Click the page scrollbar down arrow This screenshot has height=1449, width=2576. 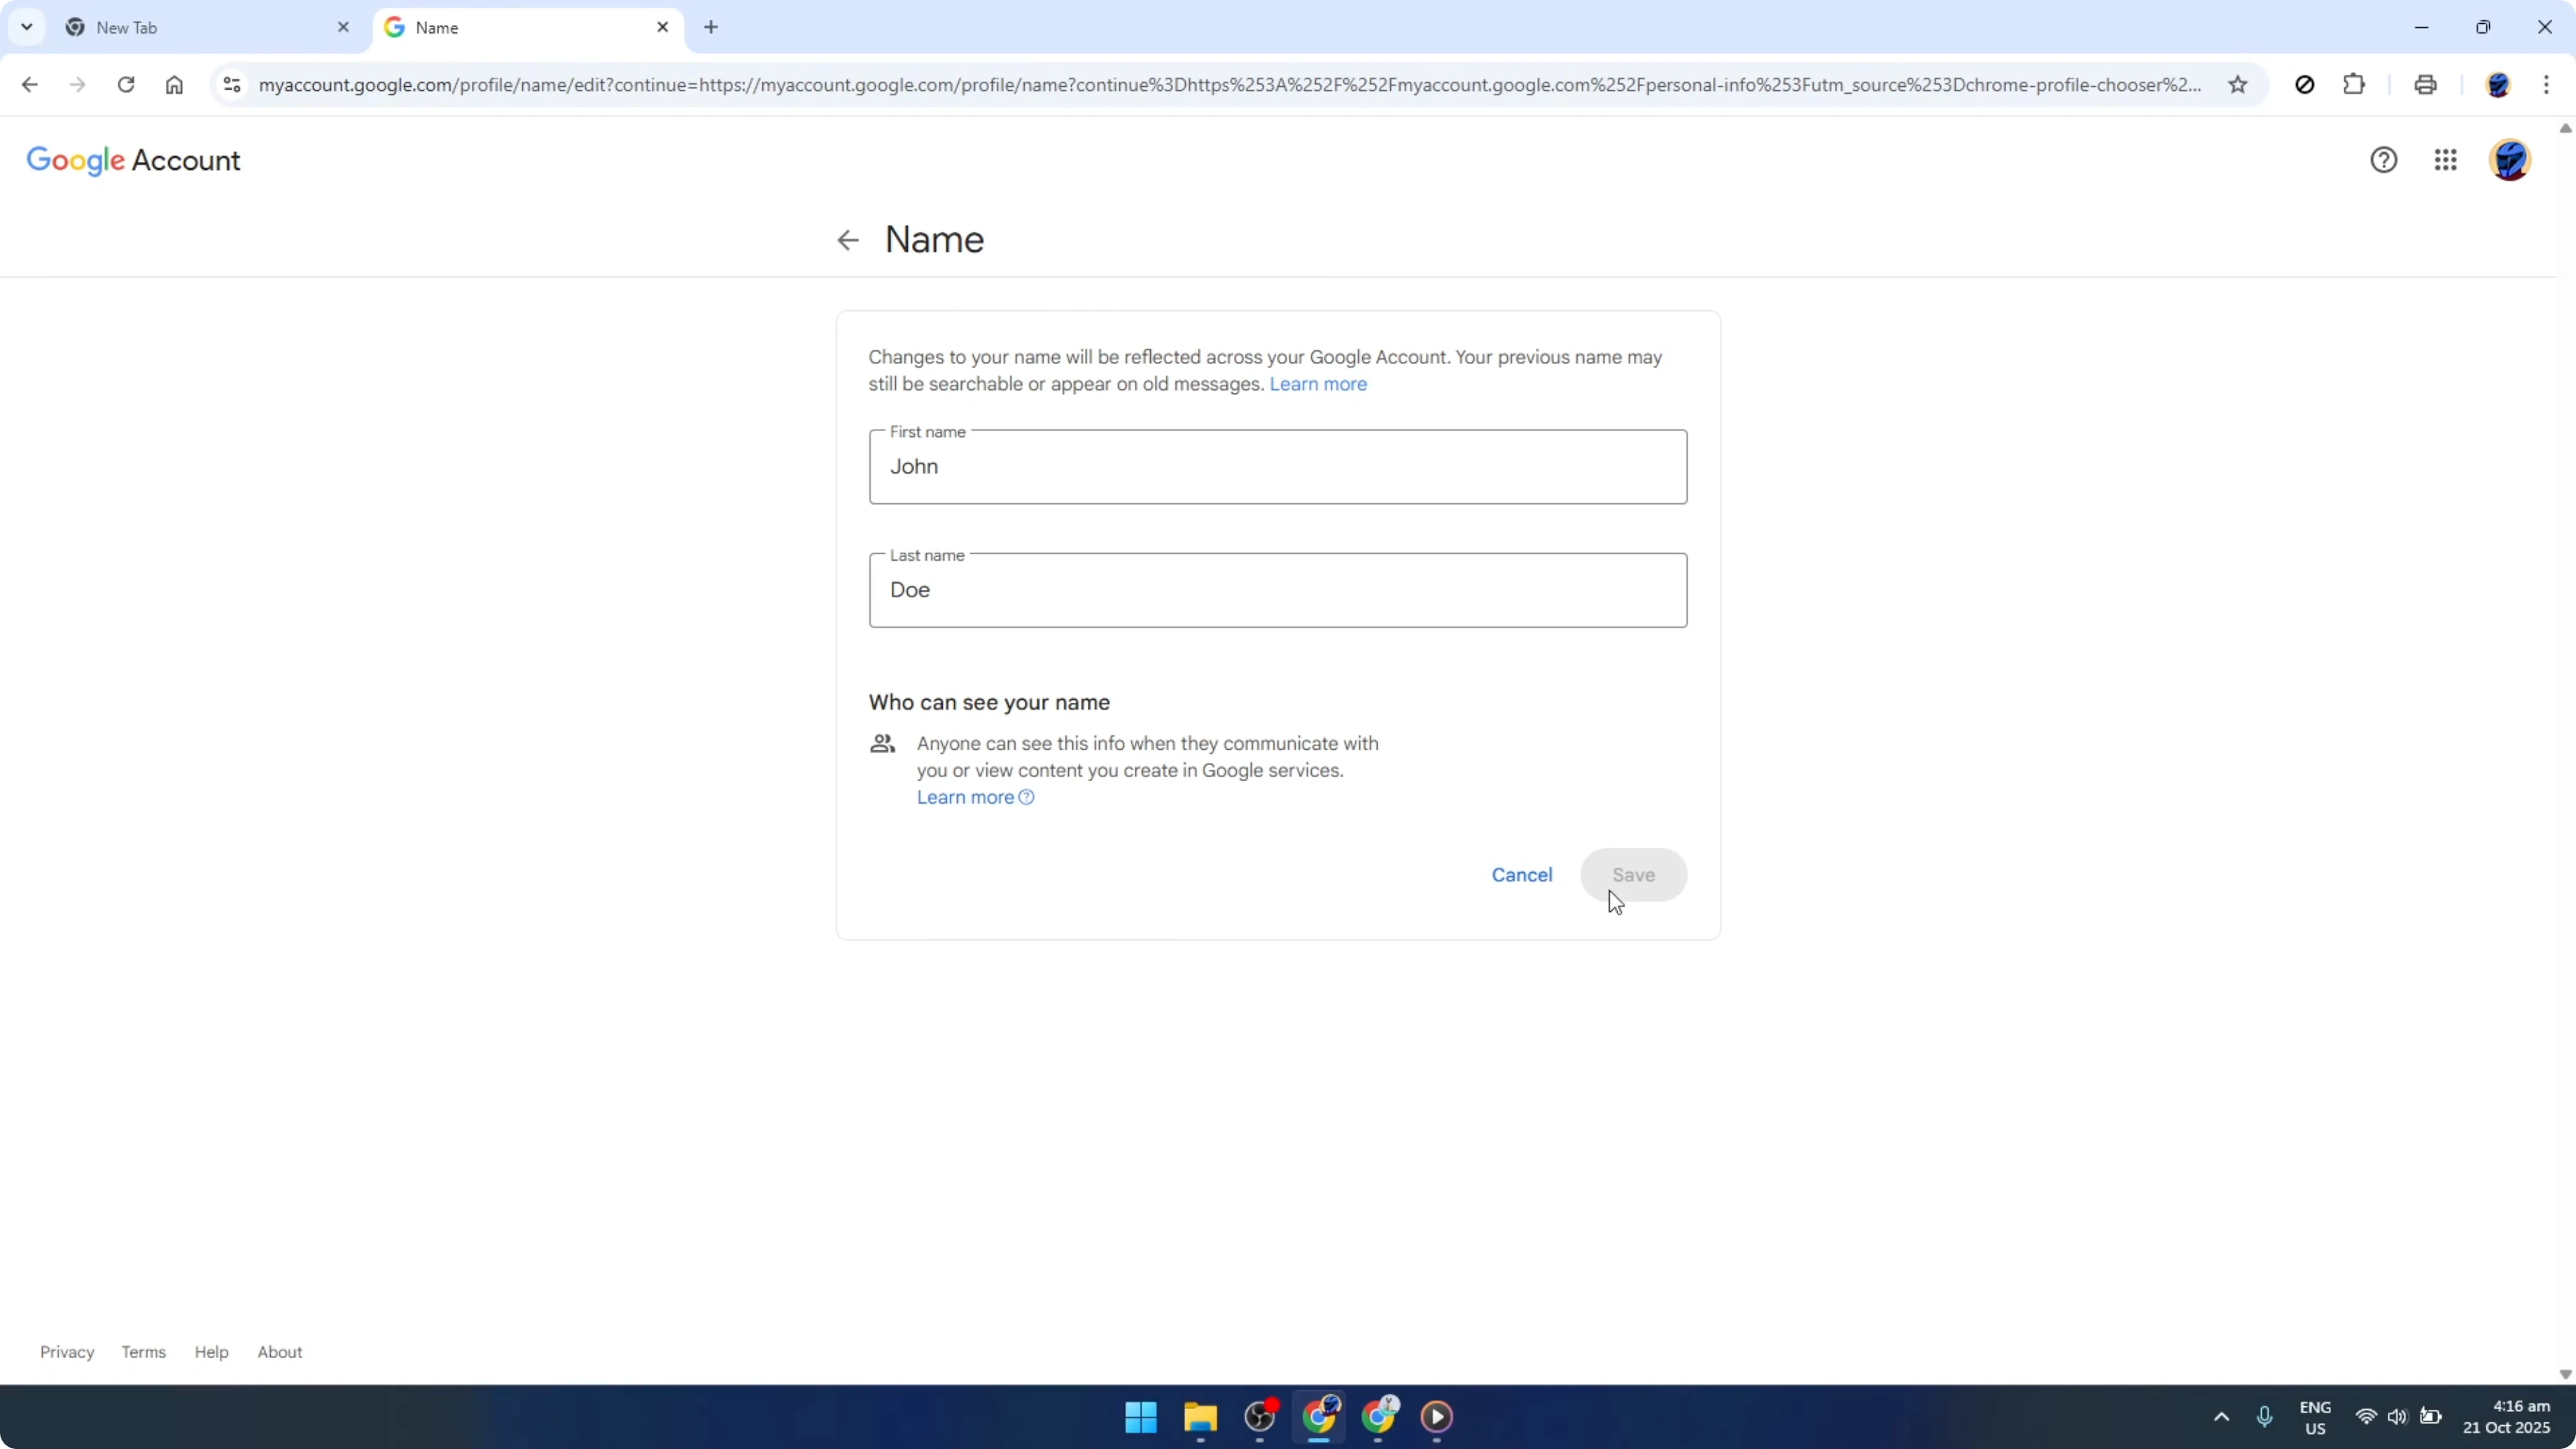click(2565, 1374)
